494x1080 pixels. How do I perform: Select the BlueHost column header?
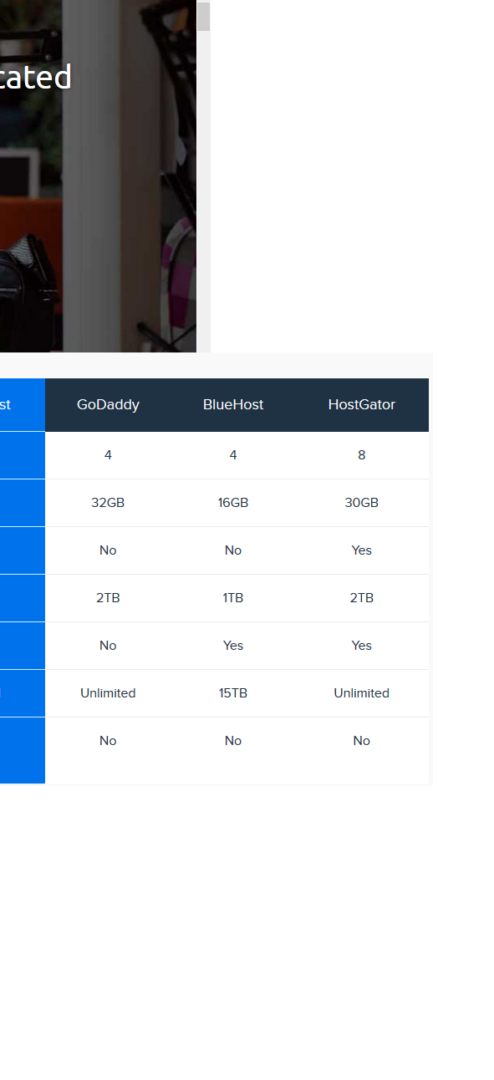click(233, 405)
